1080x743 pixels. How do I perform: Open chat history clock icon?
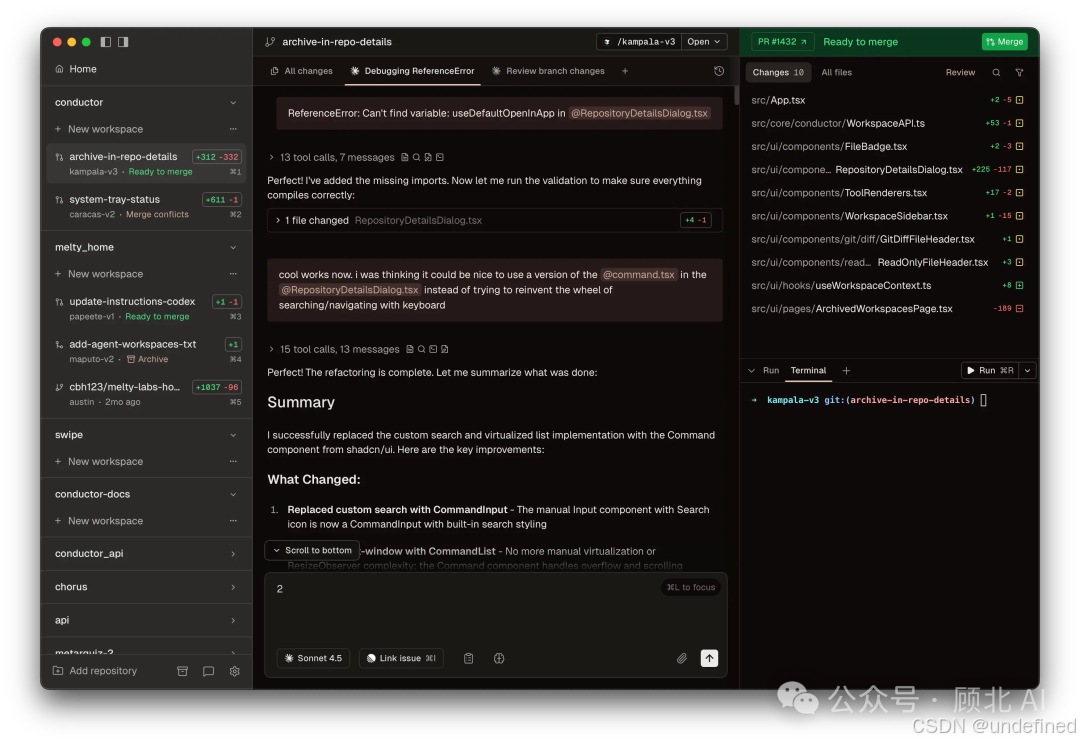click(x=719, y=71)
